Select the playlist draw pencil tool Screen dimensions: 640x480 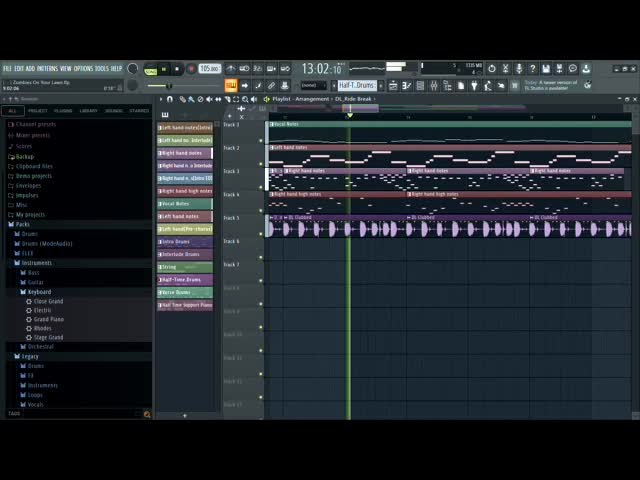pyautogui.click(x=182, y=99)
